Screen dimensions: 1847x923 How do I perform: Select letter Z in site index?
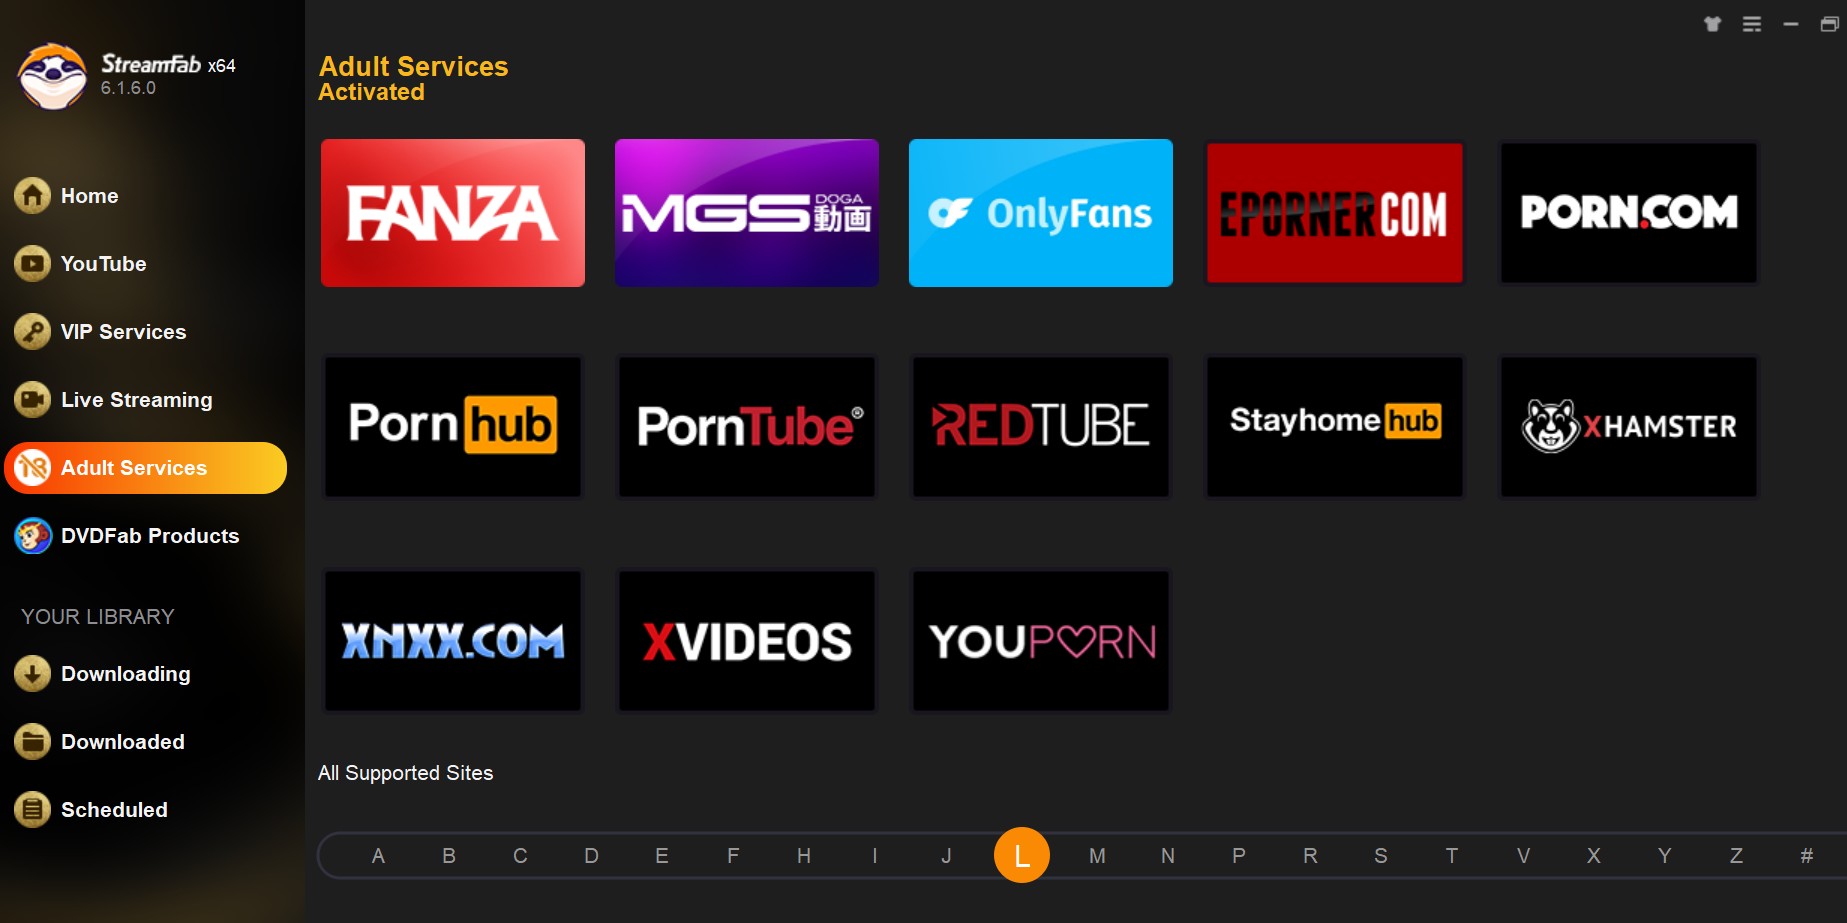coord(1736,856)
